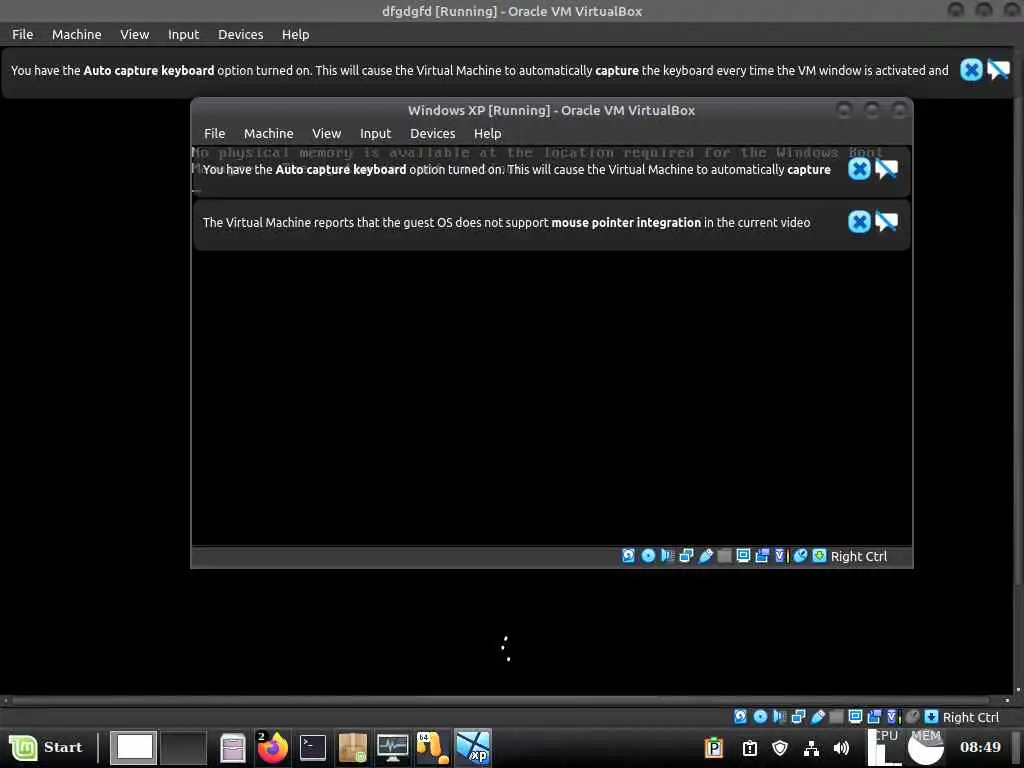Click Right Ctrl label in outer VM status bar
Screen dimensions: 1024x768
[971, 717]
